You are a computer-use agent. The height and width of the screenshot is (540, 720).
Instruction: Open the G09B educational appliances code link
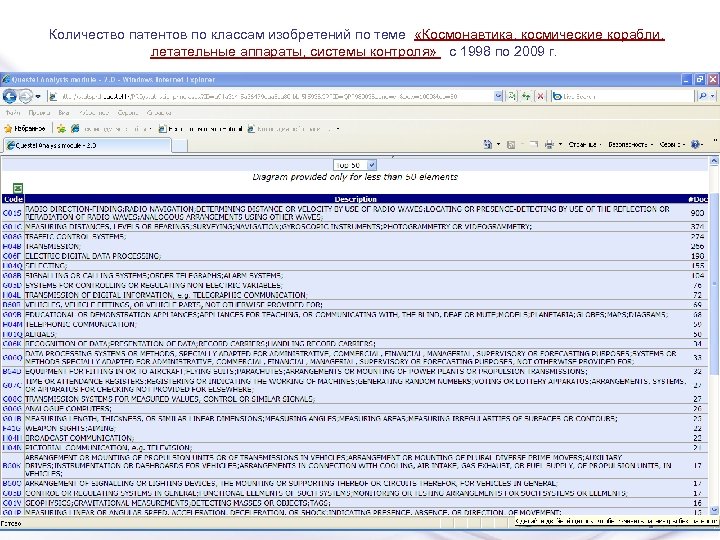[12, 315]
